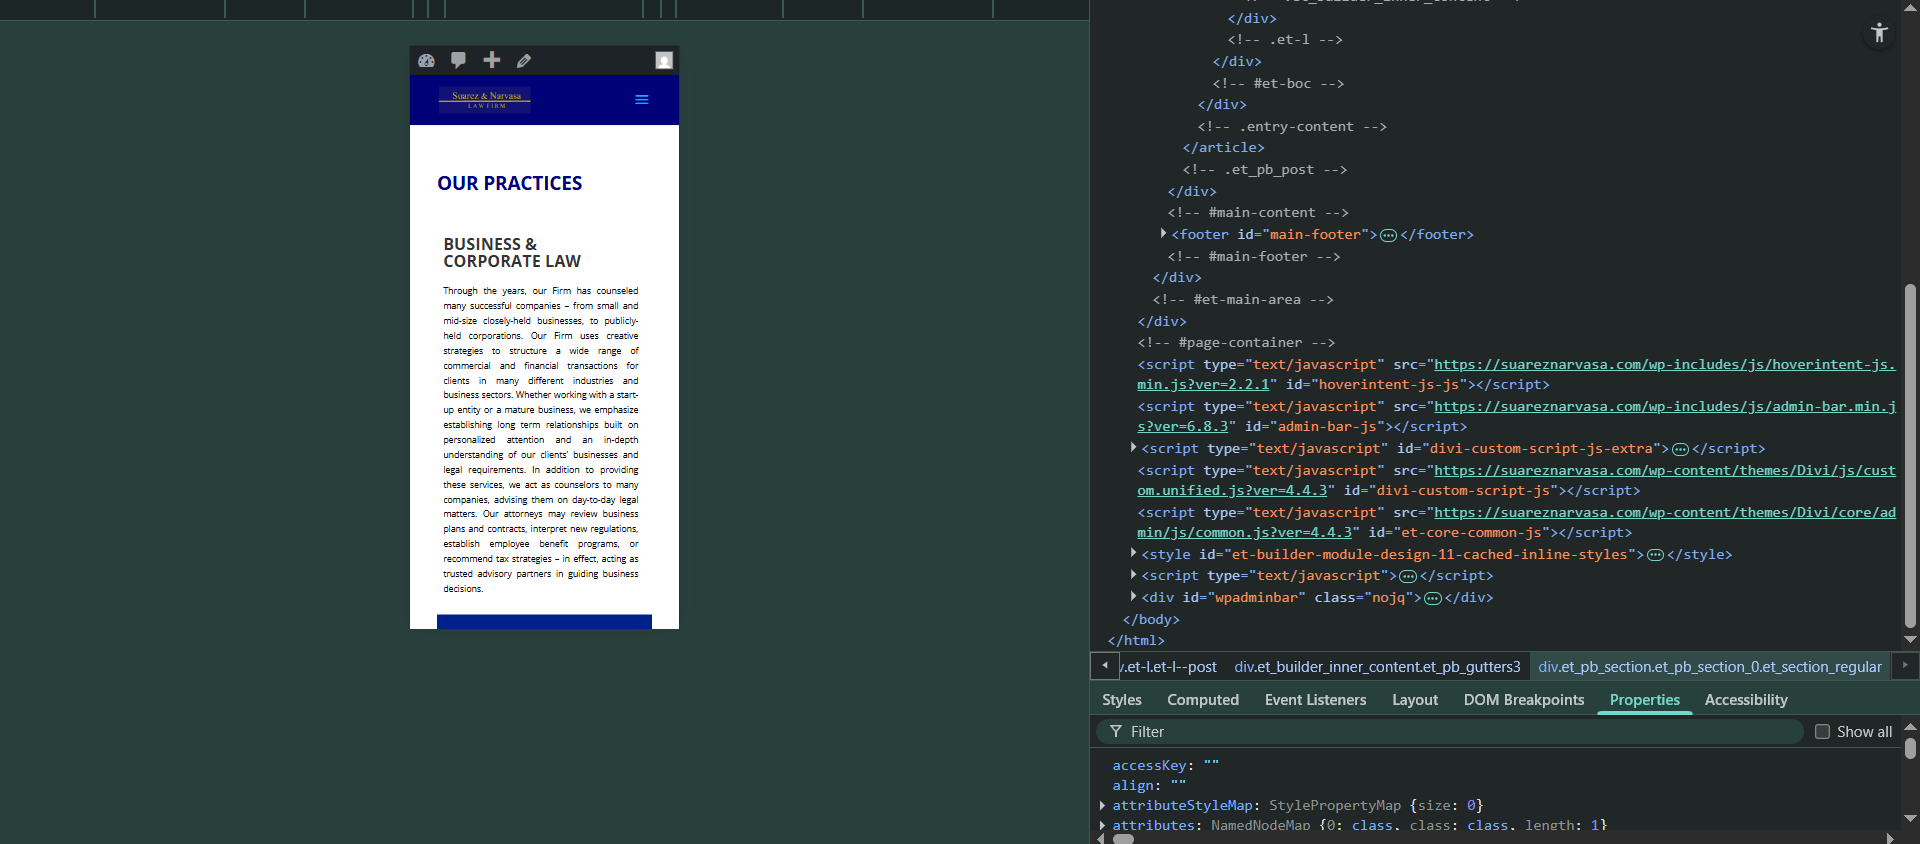Expand the footer main-footer element

point(1163,234)
